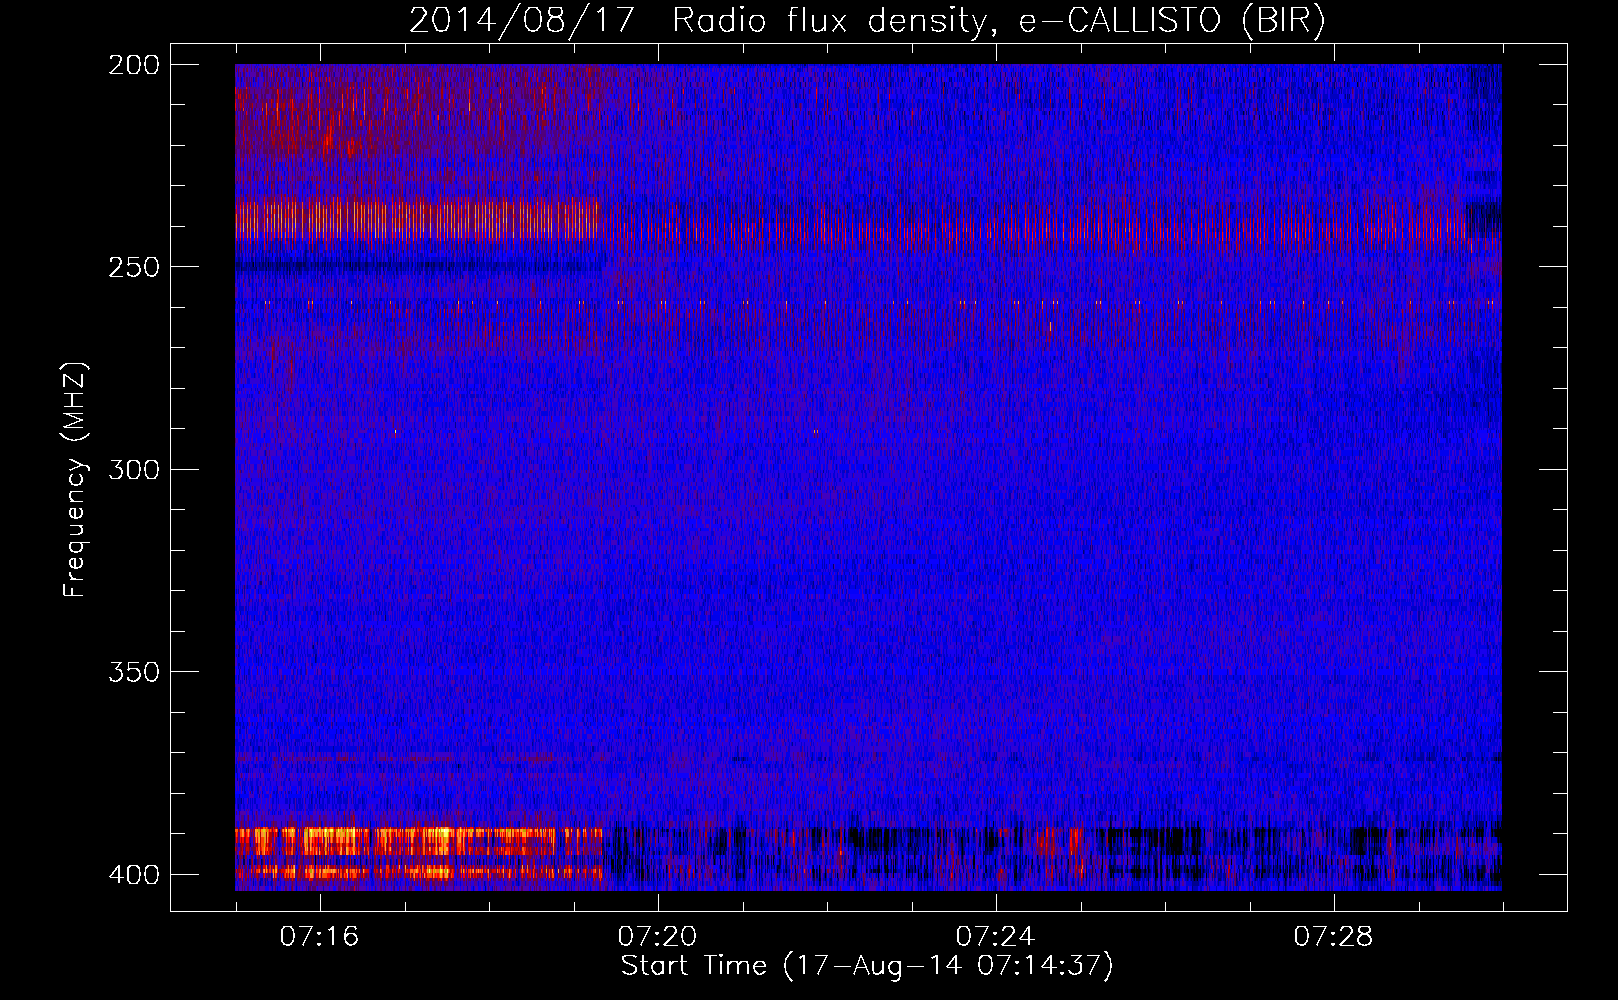Click the '300' frequency tick label
The image size is (1618, 1000).
(x=134, y=469)
